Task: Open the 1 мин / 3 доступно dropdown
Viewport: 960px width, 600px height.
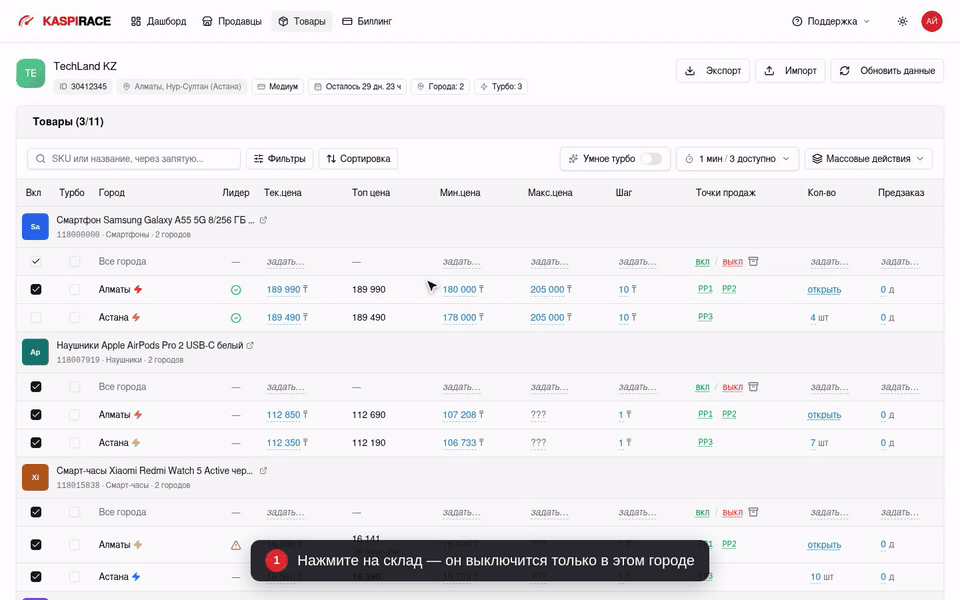Action: tap(737, 159)
